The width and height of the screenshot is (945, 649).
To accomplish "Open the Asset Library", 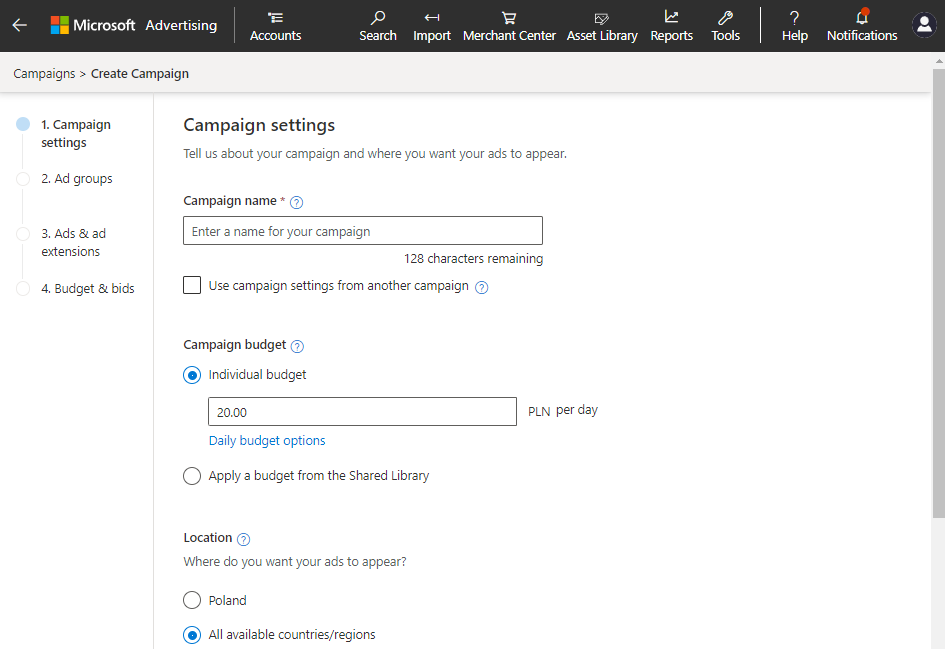I will (x=602, y=18).
